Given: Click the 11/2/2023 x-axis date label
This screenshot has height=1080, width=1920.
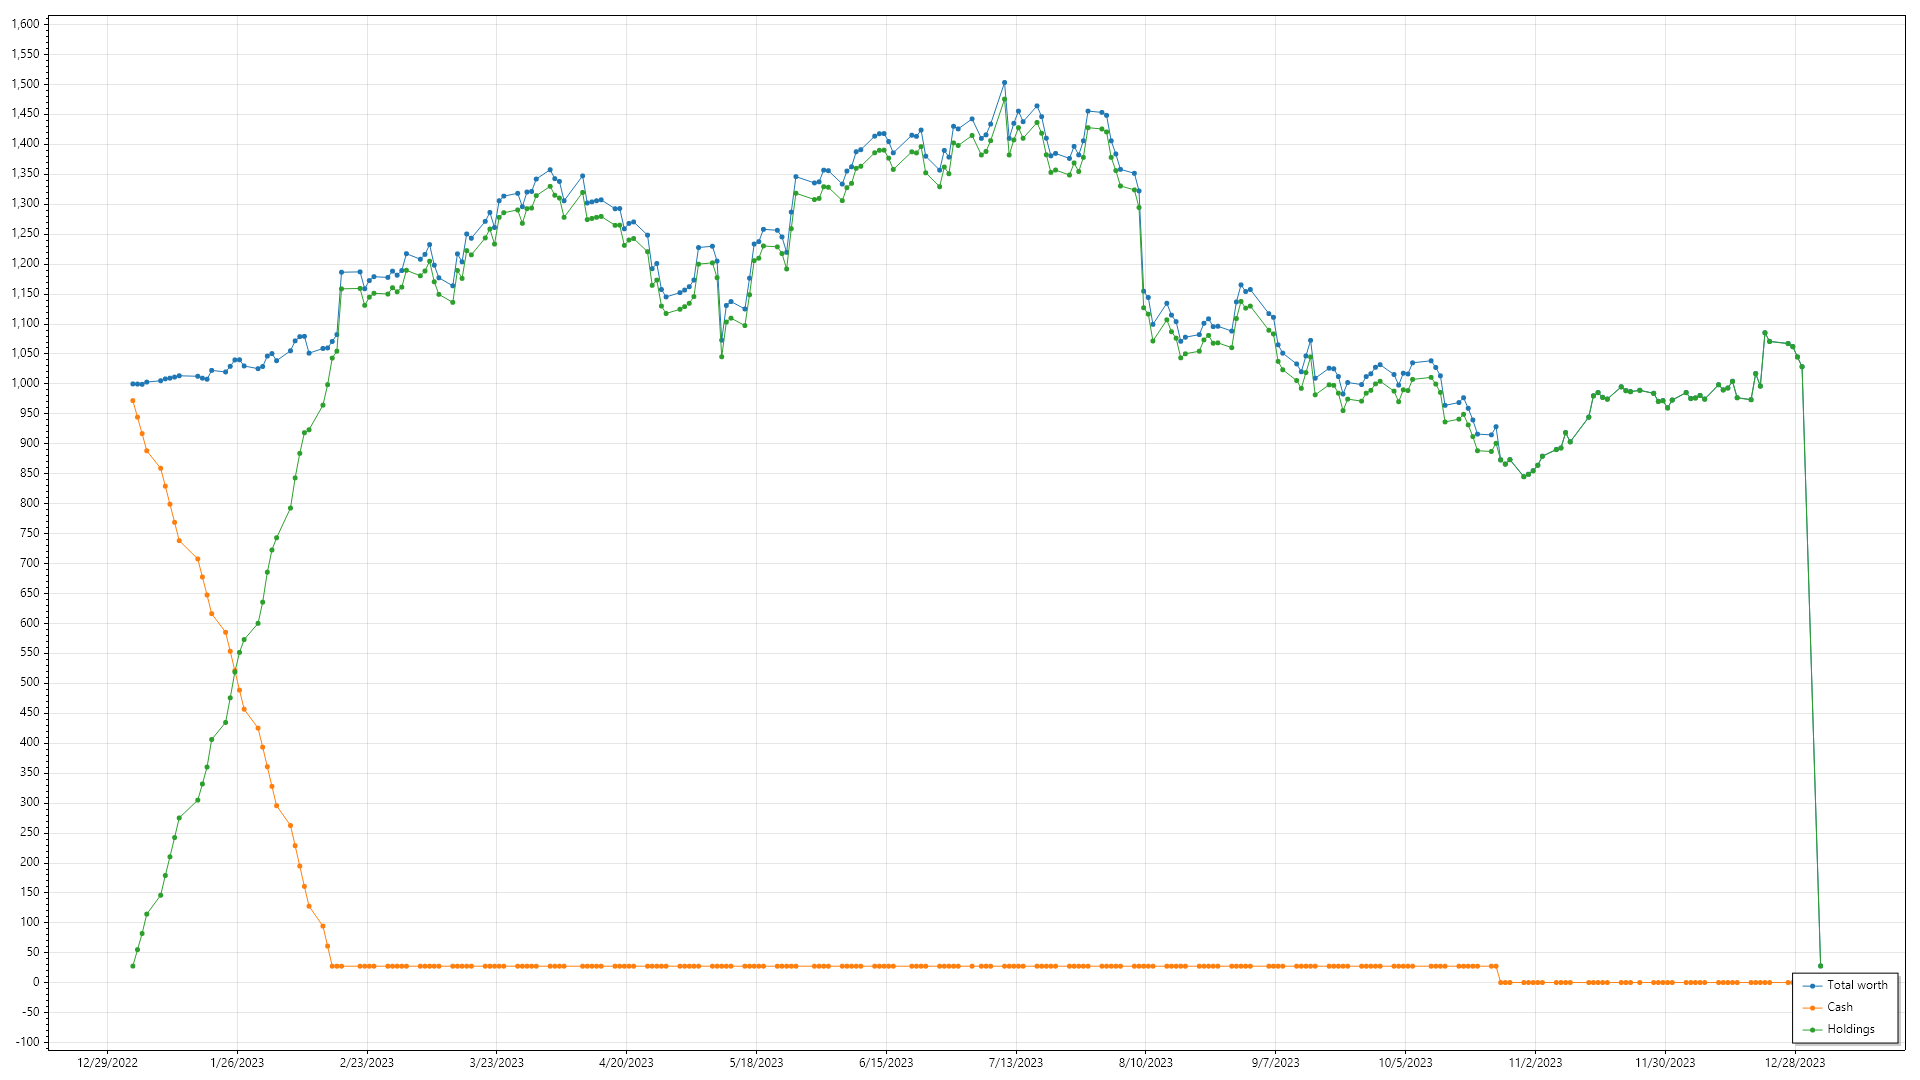Looking at the screenshot, I should [x=1535, y=1063].
